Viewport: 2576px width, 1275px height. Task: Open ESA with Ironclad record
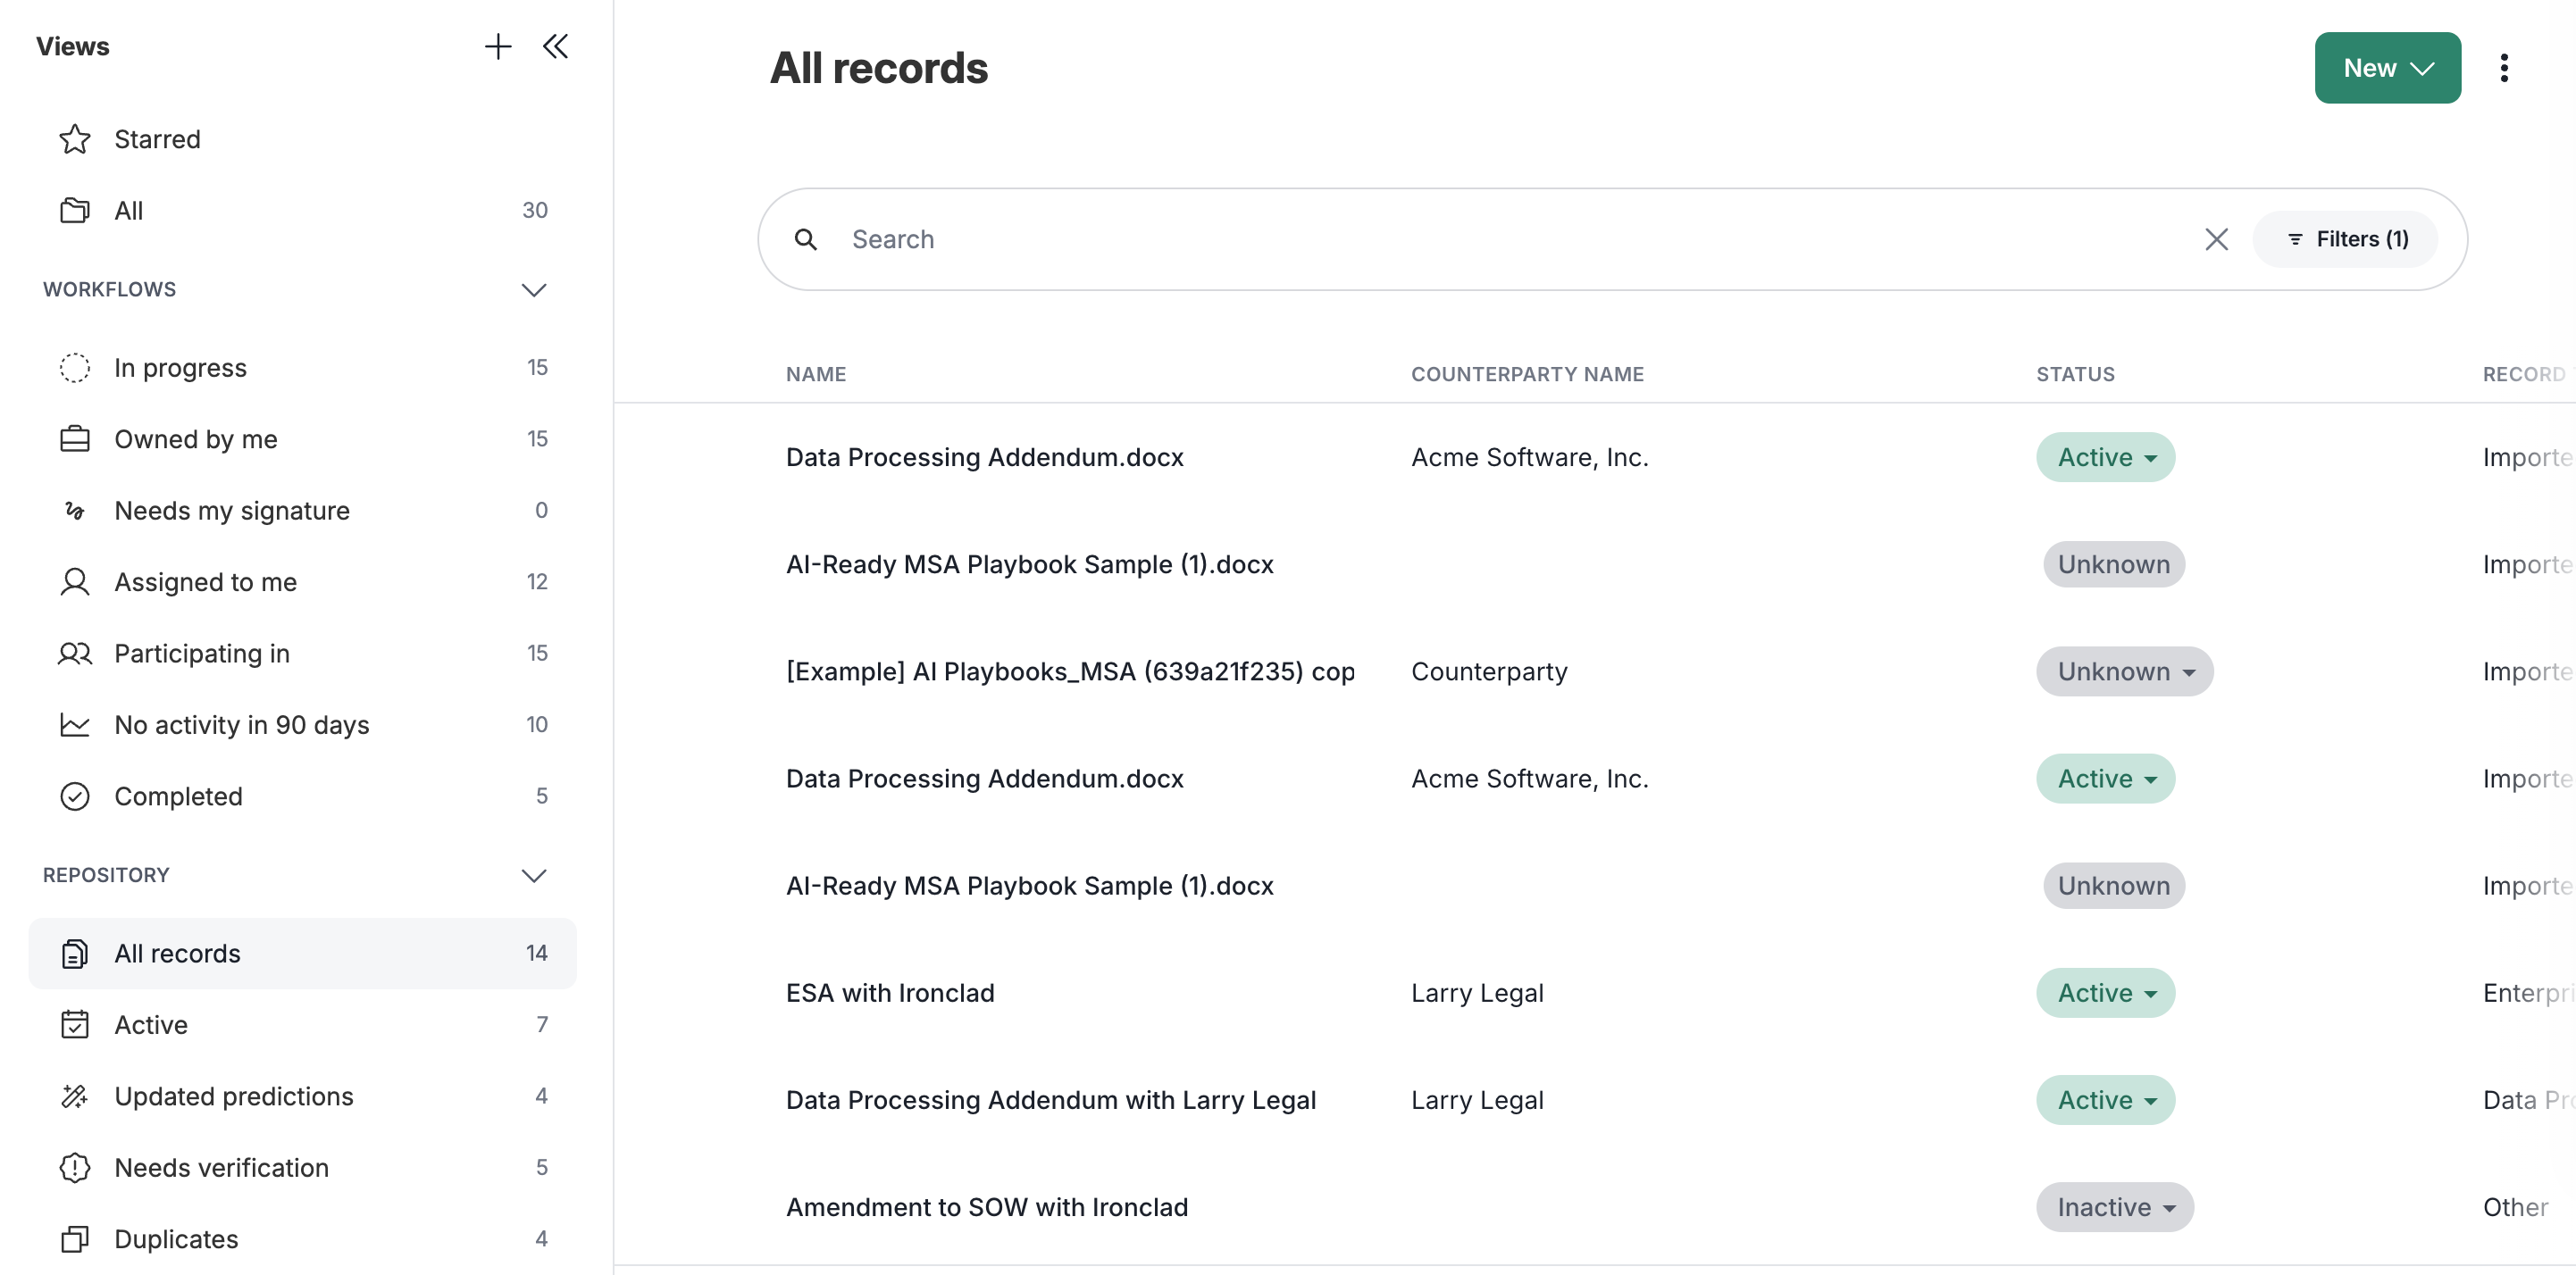tap(890, 993)
